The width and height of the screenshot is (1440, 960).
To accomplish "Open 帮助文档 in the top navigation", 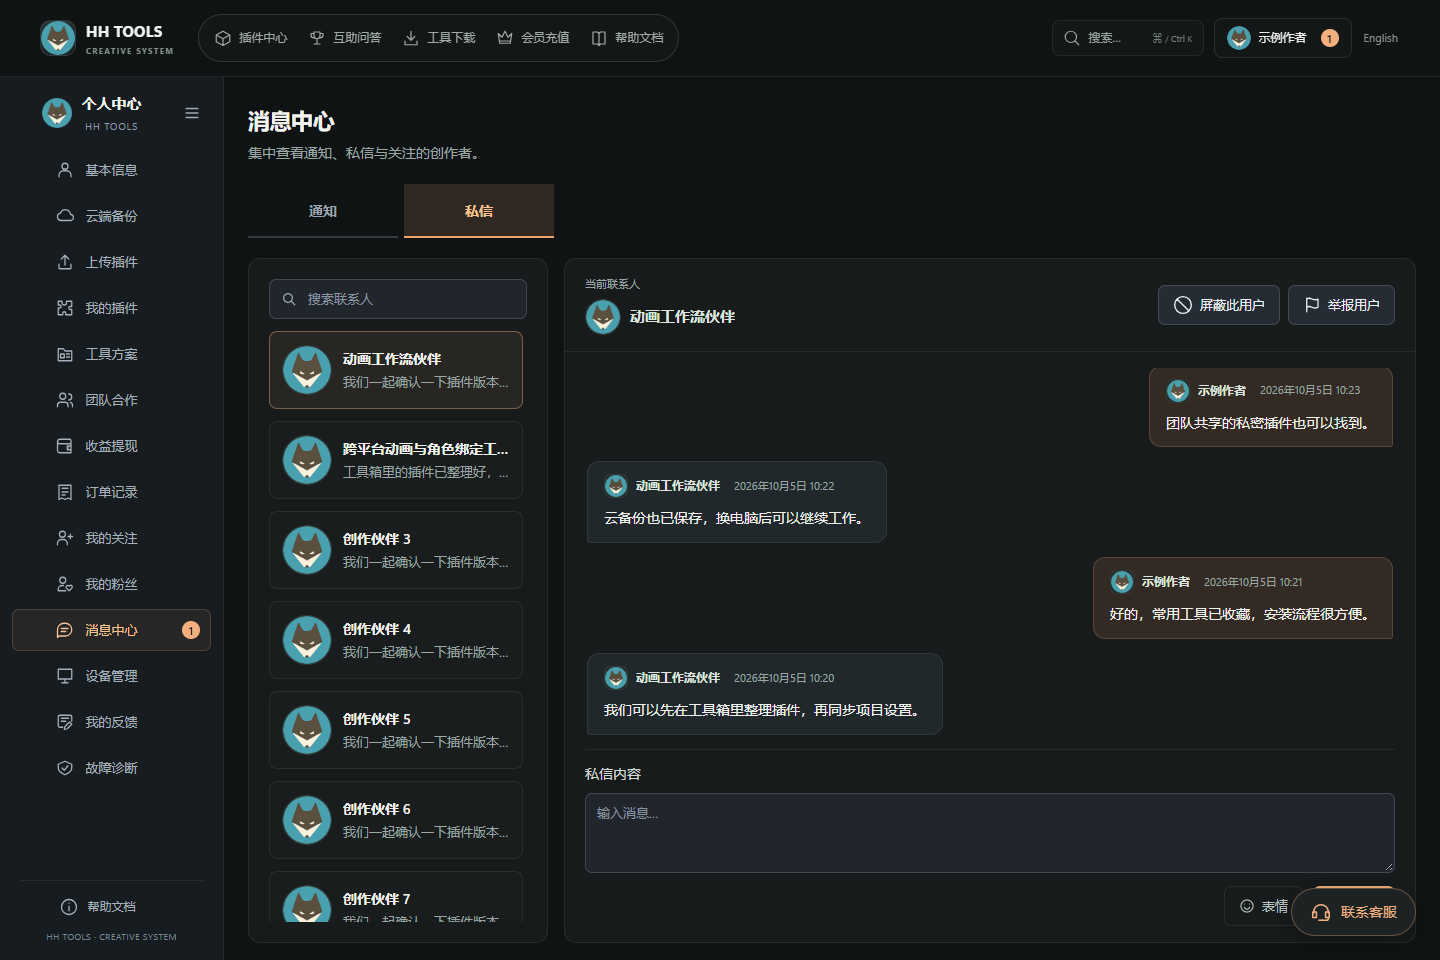I will [627, 38].
